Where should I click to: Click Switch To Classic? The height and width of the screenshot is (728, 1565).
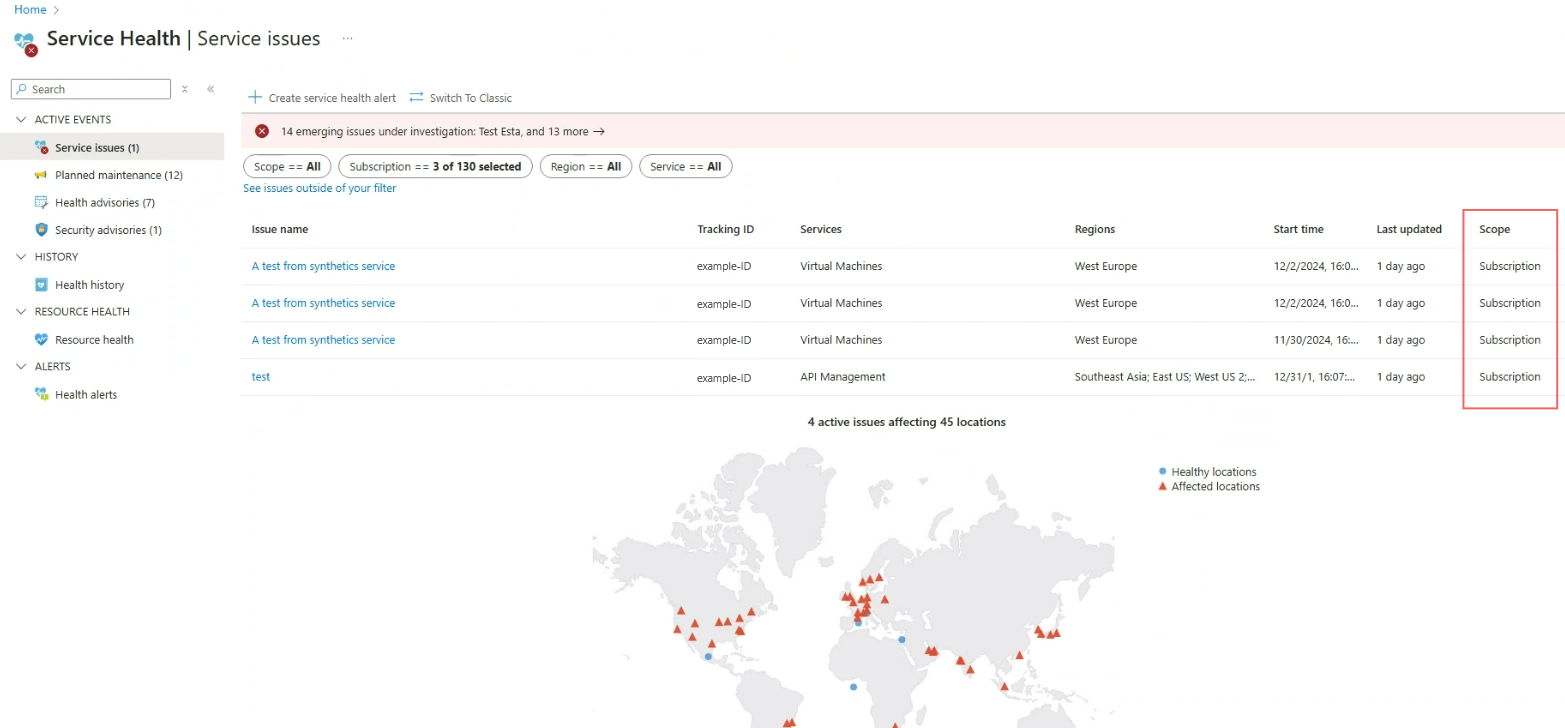(x=461, y=98)
